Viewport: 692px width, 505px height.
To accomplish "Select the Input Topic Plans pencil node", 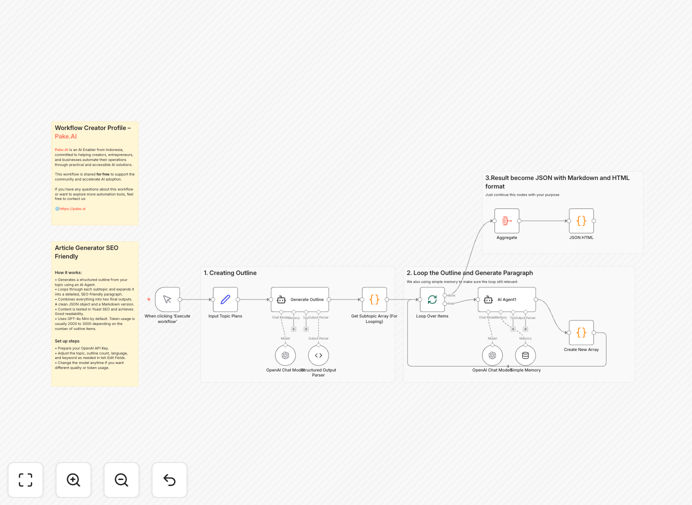I will 225,300.
